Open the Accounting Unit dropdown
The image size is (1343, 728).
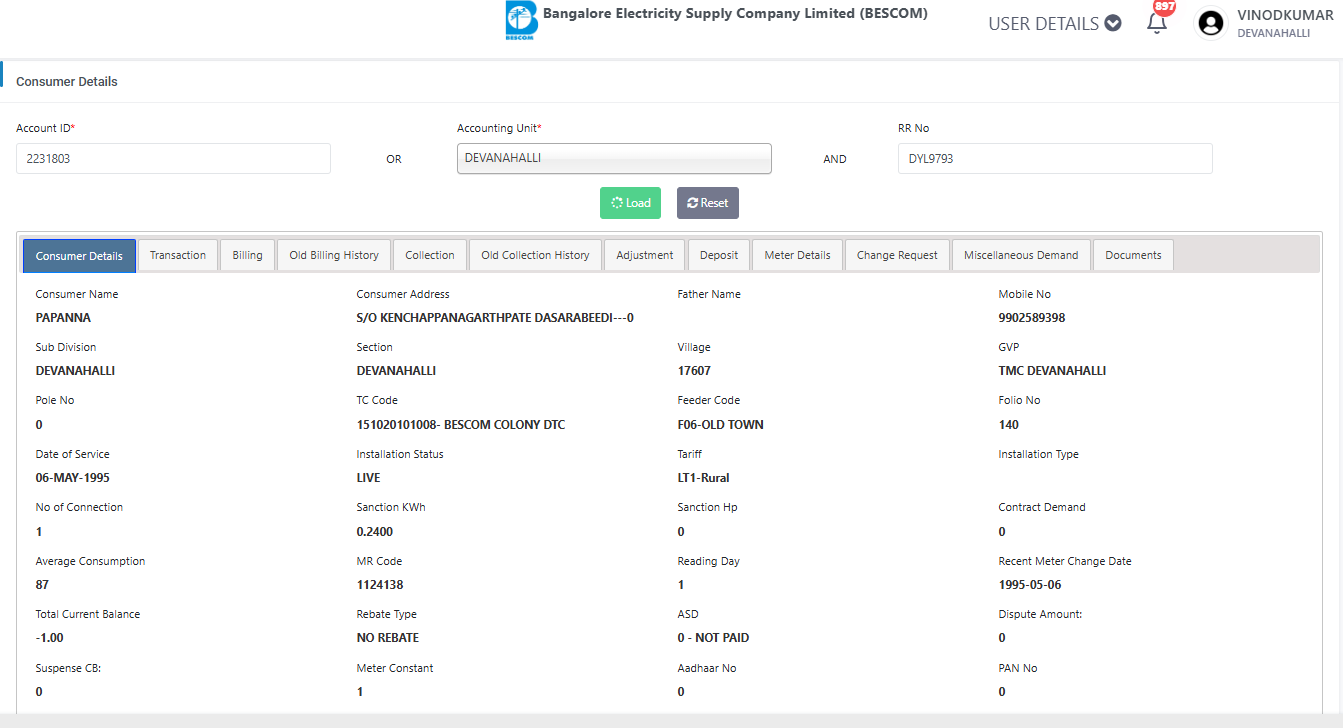pos(614,158)
